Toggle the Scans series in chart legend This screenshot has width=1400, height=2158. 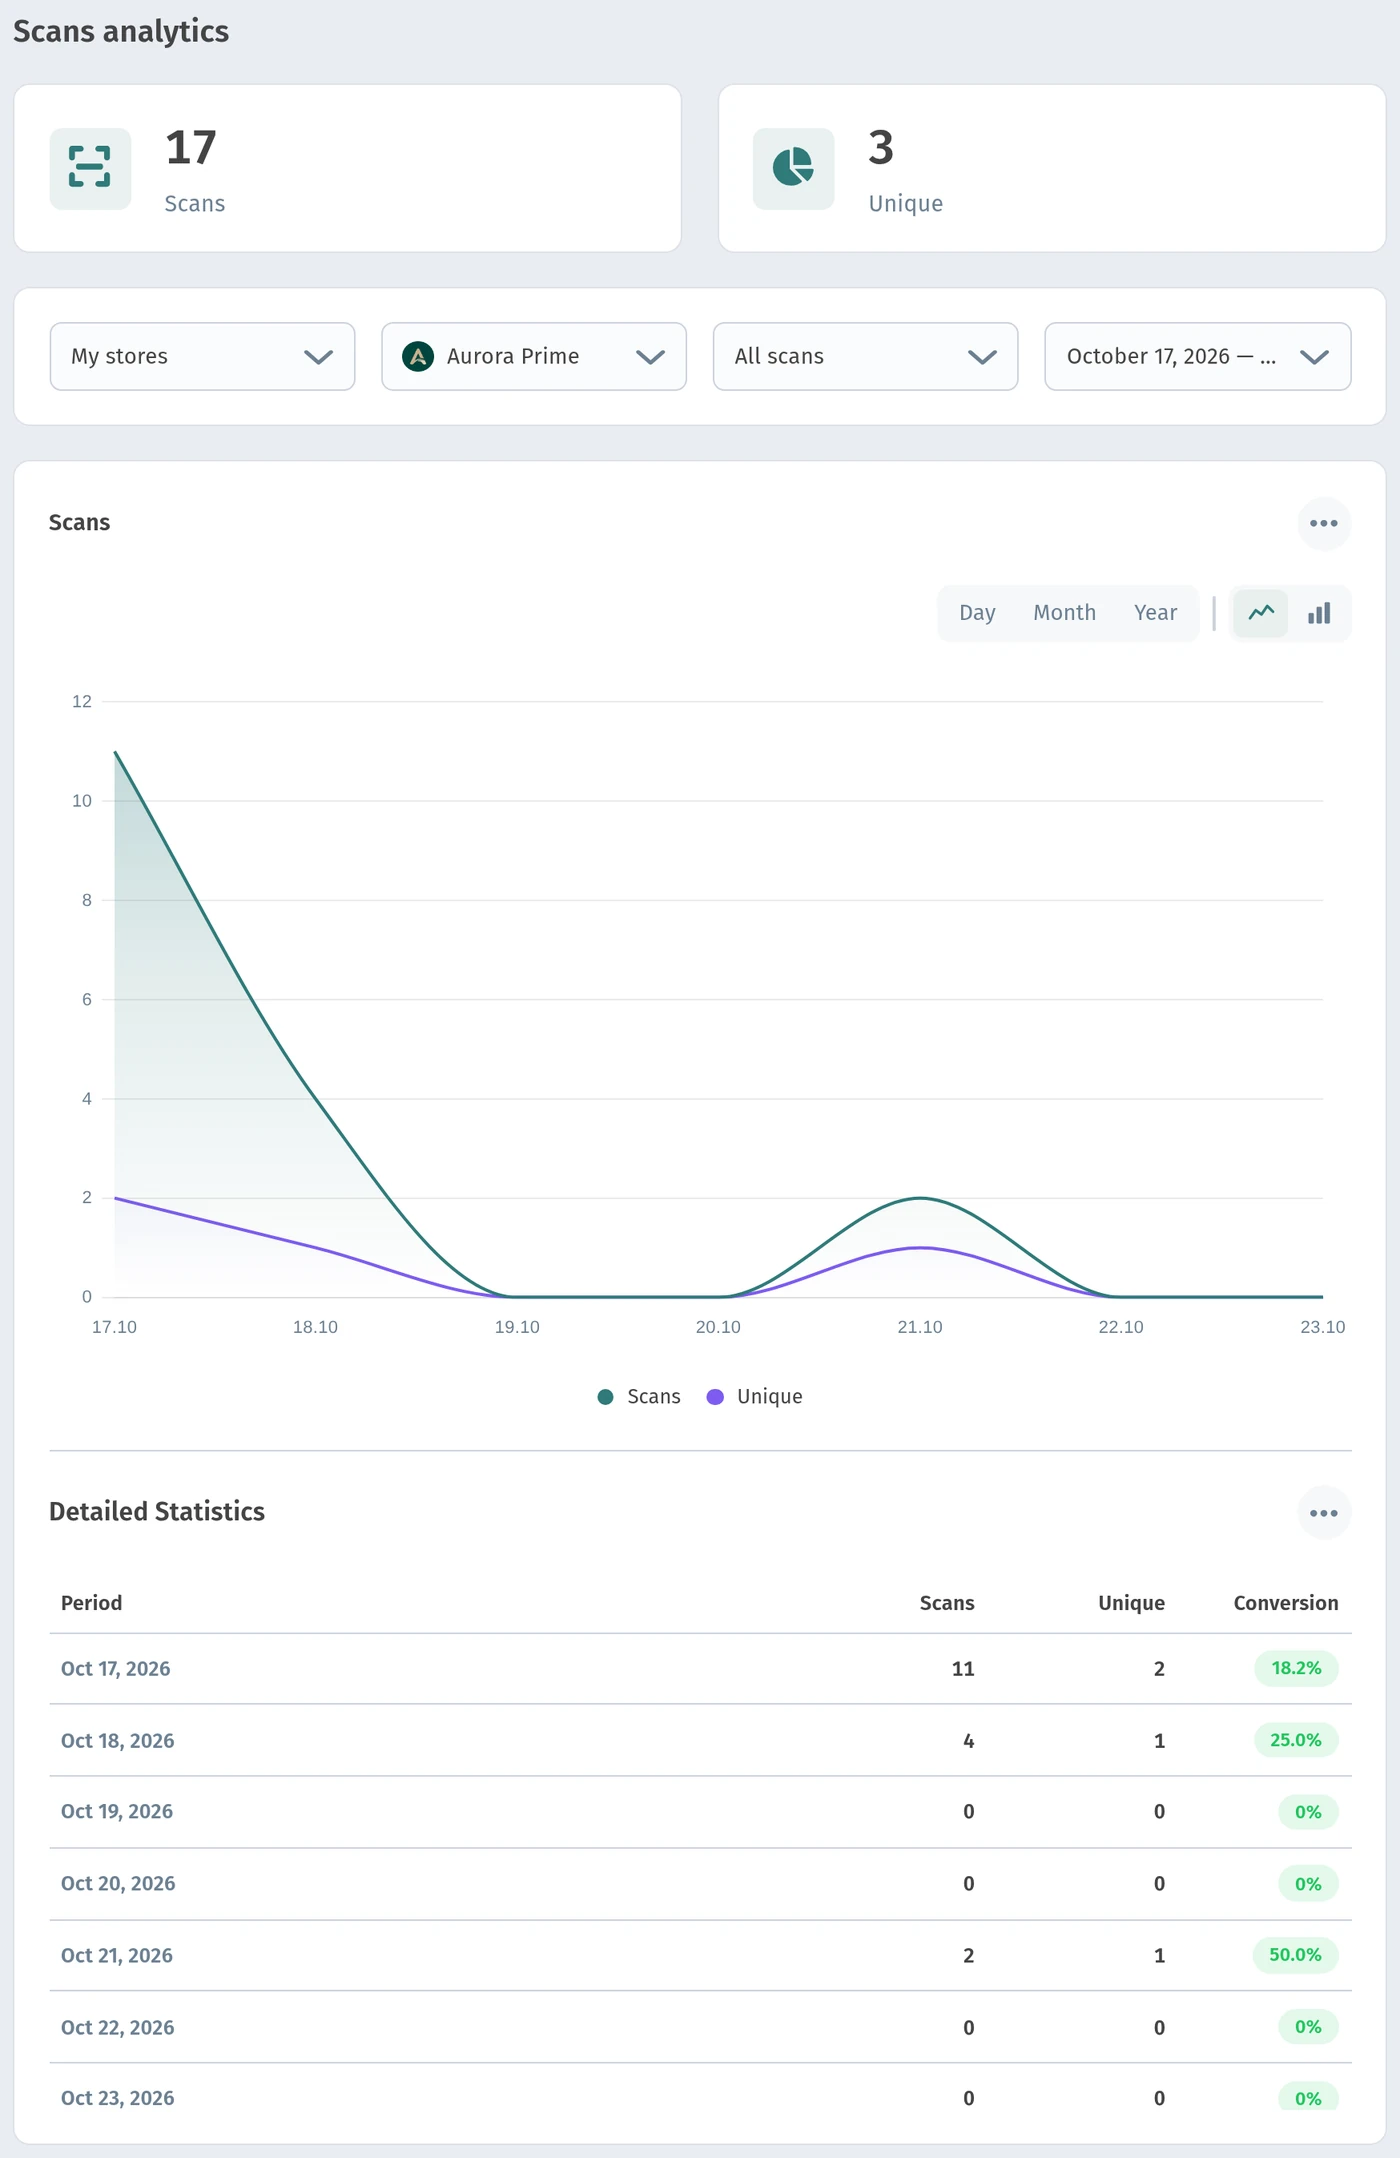[639, 1396]
